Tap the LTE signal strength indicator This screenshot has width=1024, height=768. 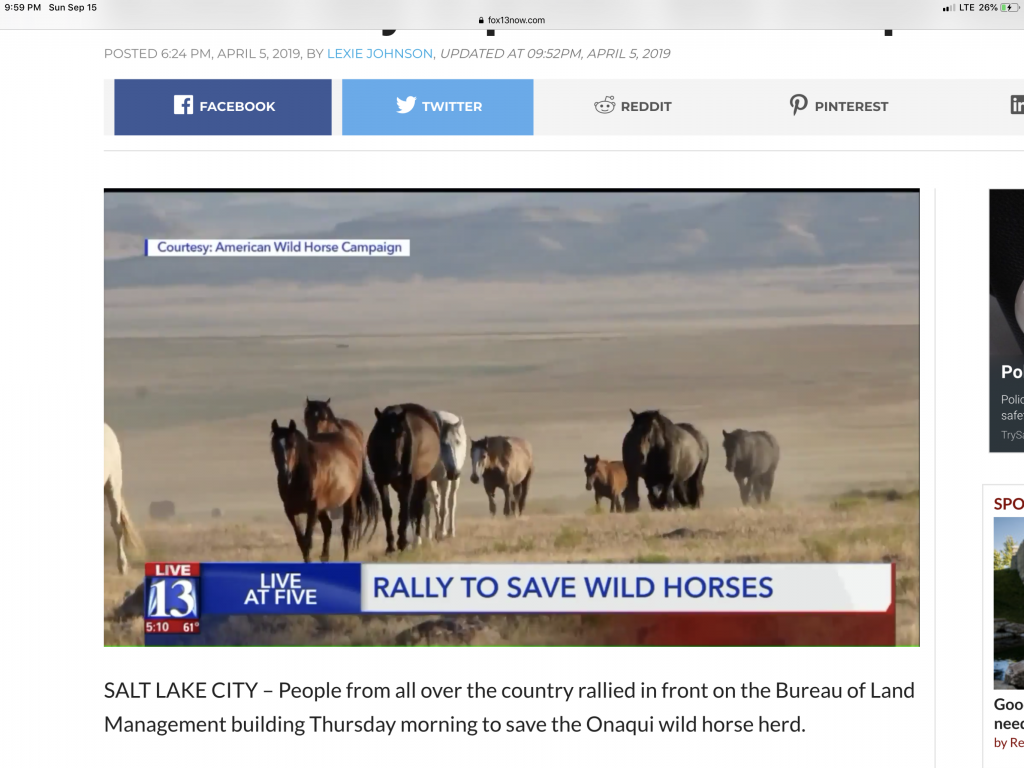tap(948, 8)
